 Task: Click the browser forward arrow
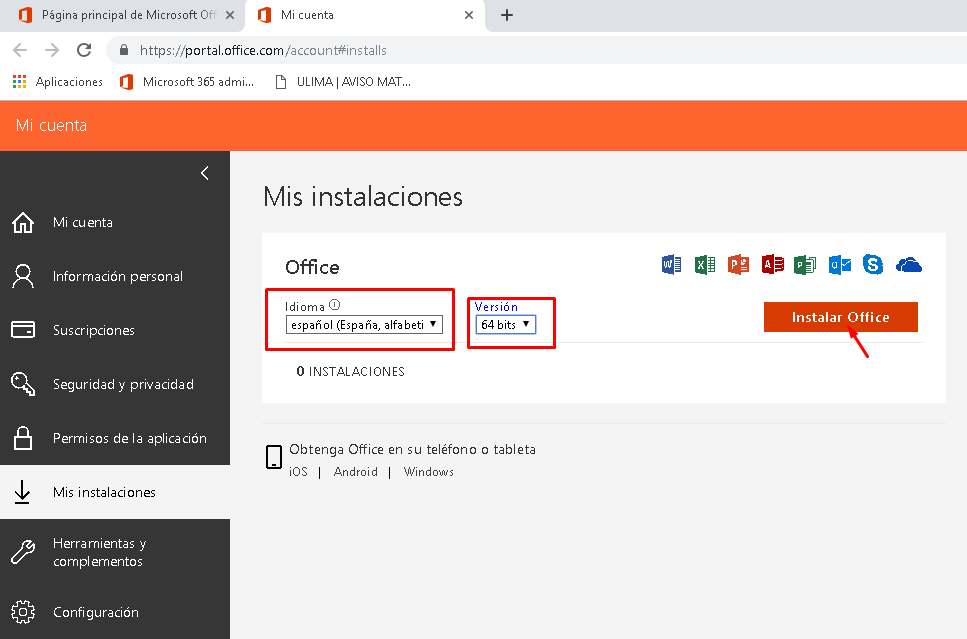click(52, 50)
